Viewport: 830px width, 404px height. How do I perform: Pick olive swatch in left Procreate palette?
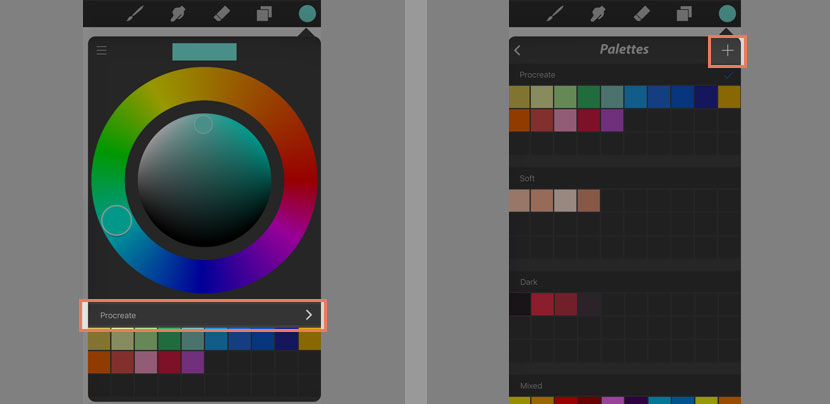pyautogui.click(x=99, y=341)
